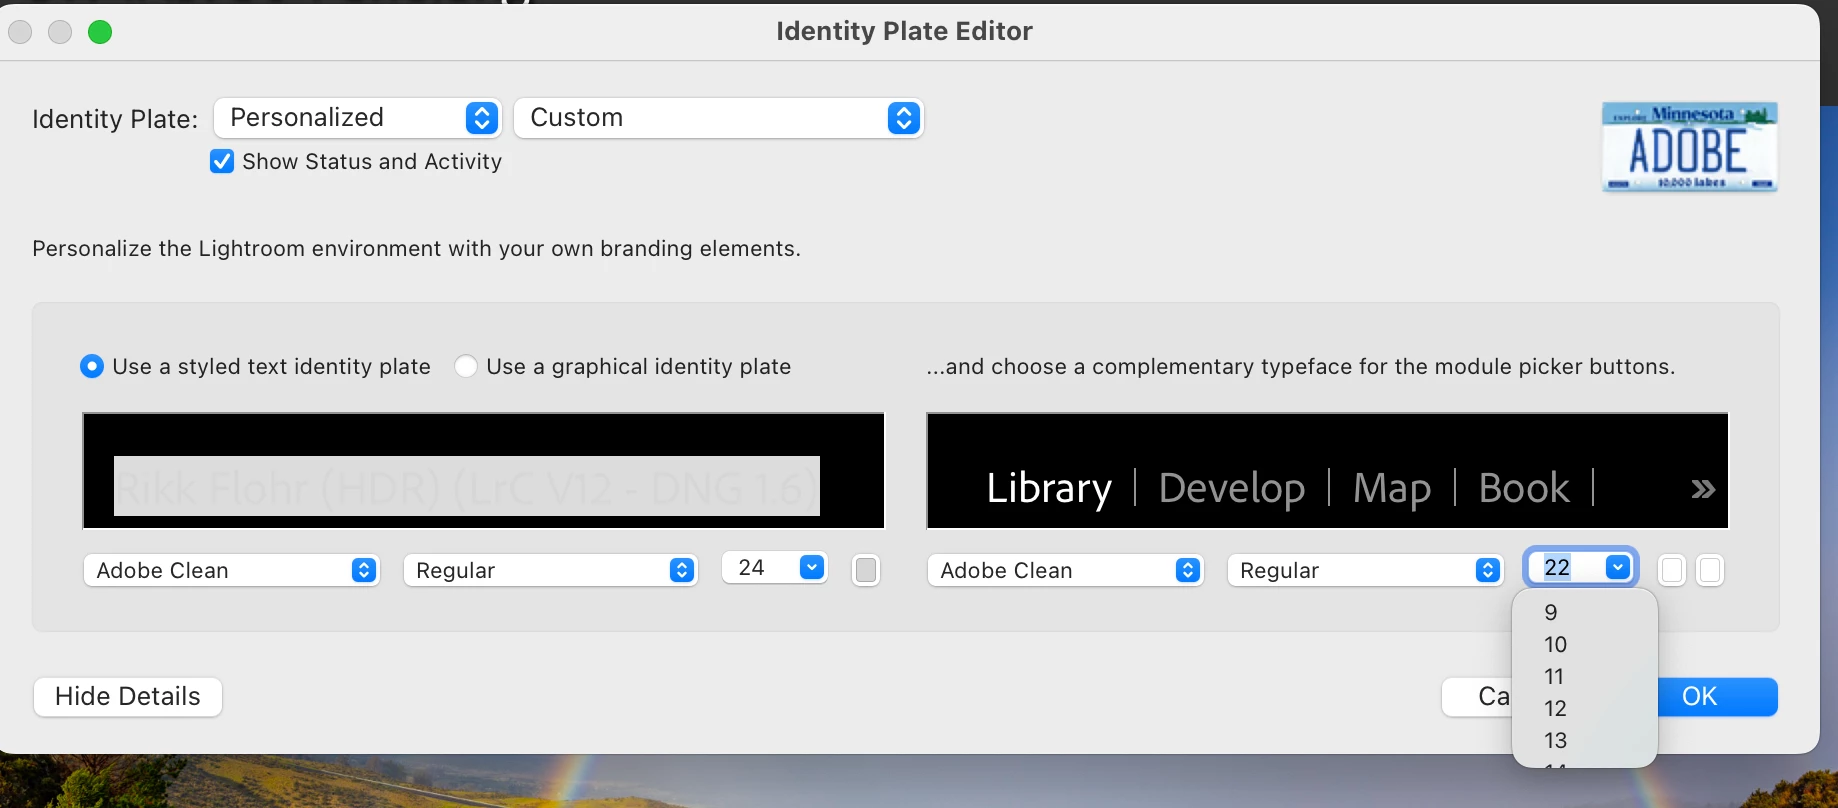Choose font size 12 from list
Image resolution: width=1838 pixels, height=808 pixels.
point(1585,708)
